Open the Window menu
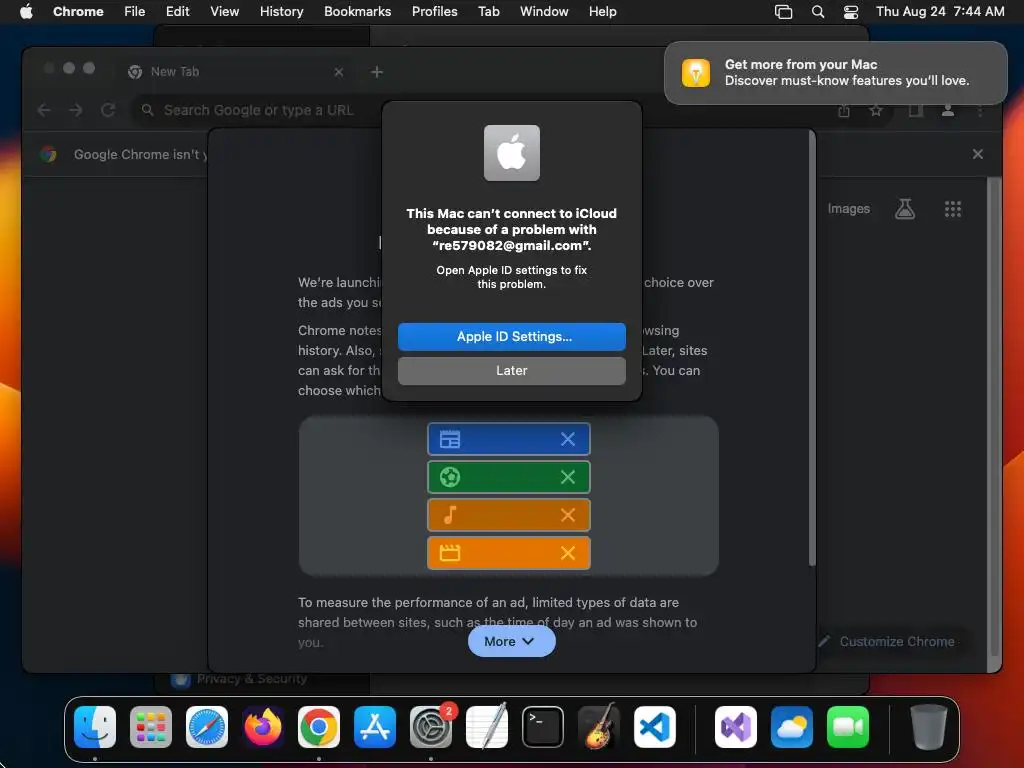1024x768 pixels. (x=544, y=11)
